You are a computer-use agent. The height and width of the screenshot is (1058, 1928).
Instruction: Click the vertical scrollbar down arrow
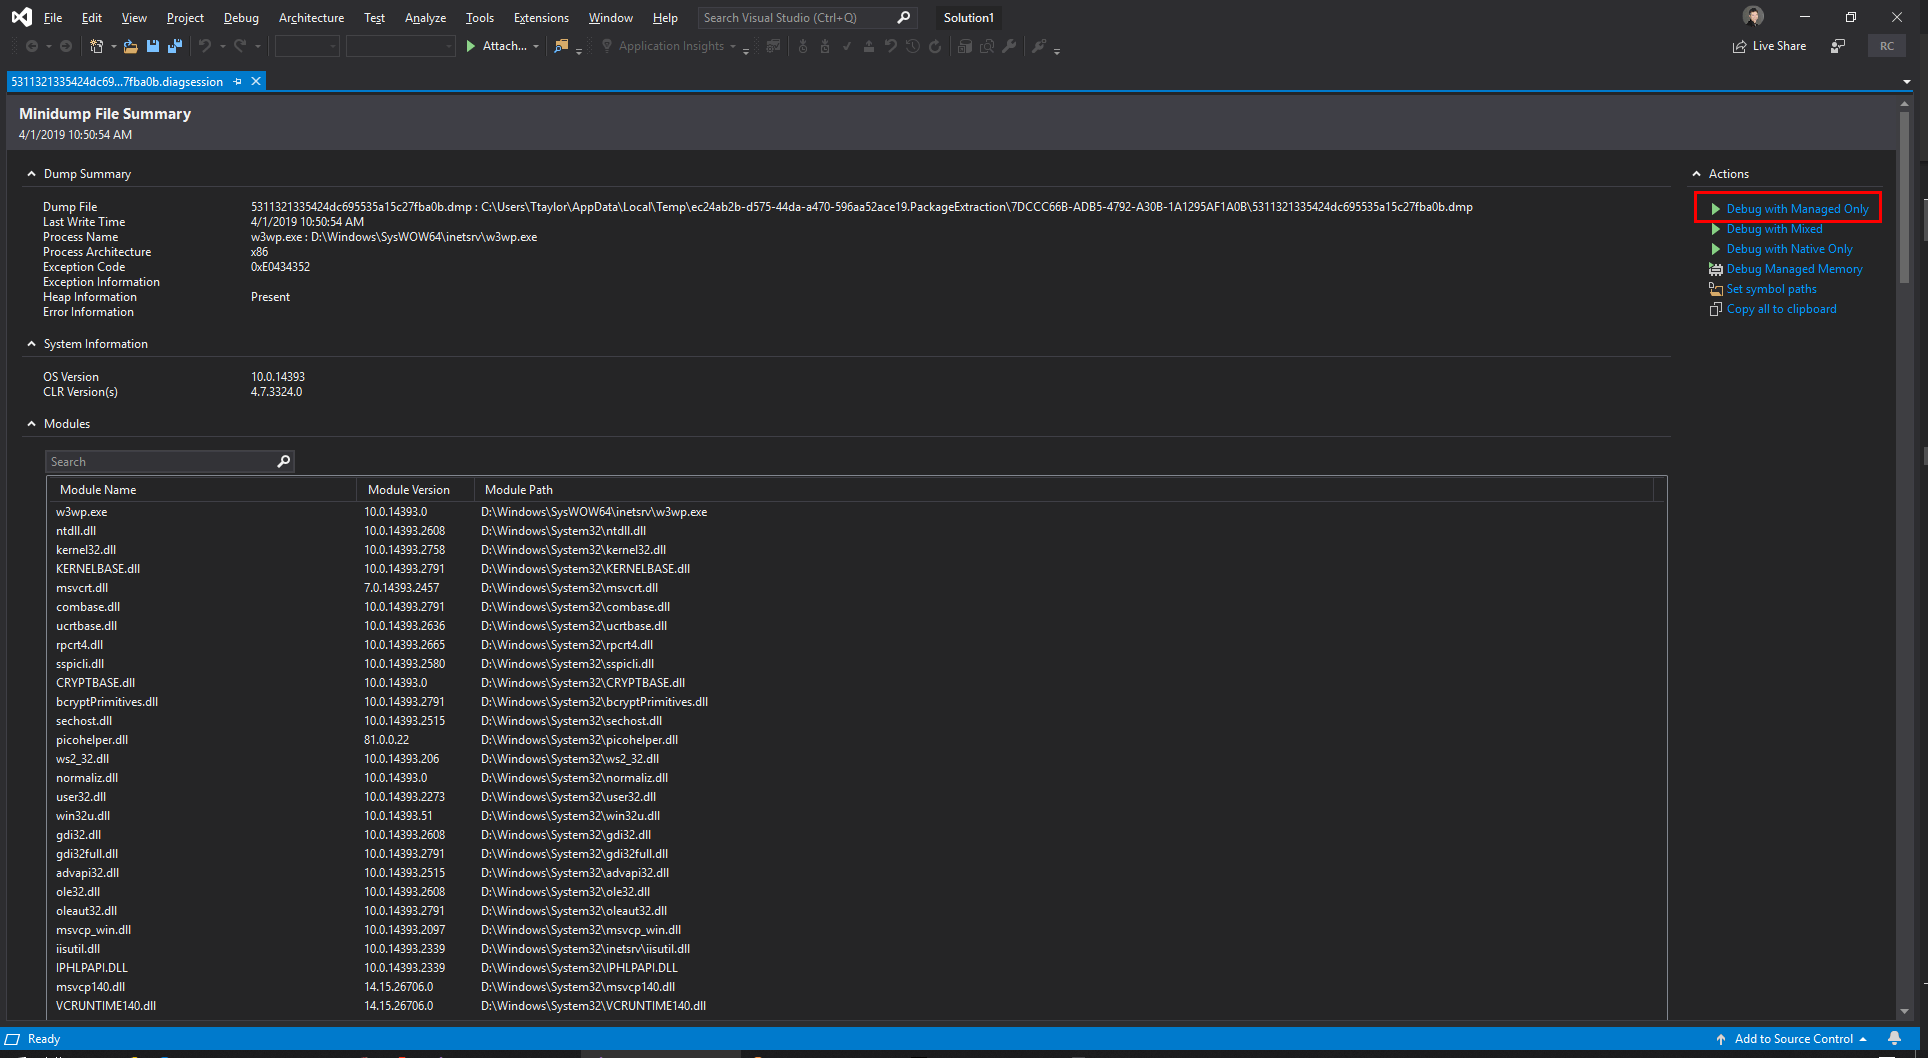[1904, 1011]
